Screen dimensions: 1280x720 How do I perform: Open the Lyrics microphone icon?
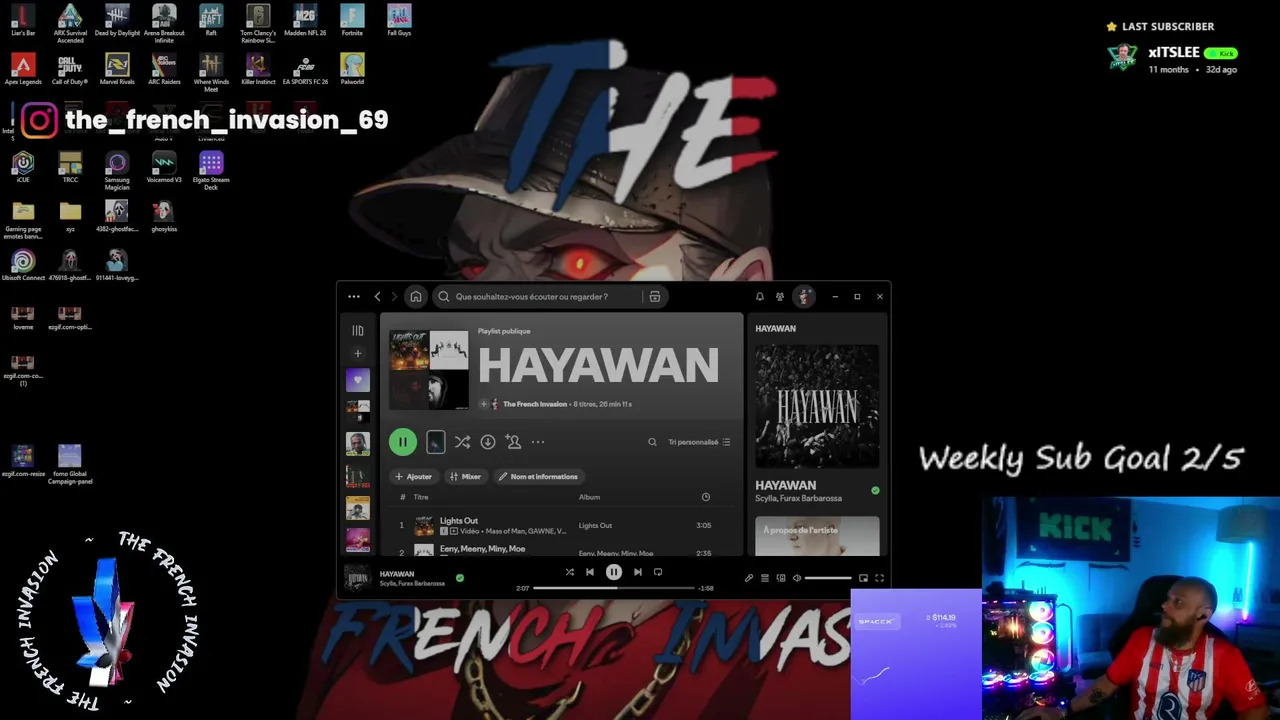(x=749, y=578)
